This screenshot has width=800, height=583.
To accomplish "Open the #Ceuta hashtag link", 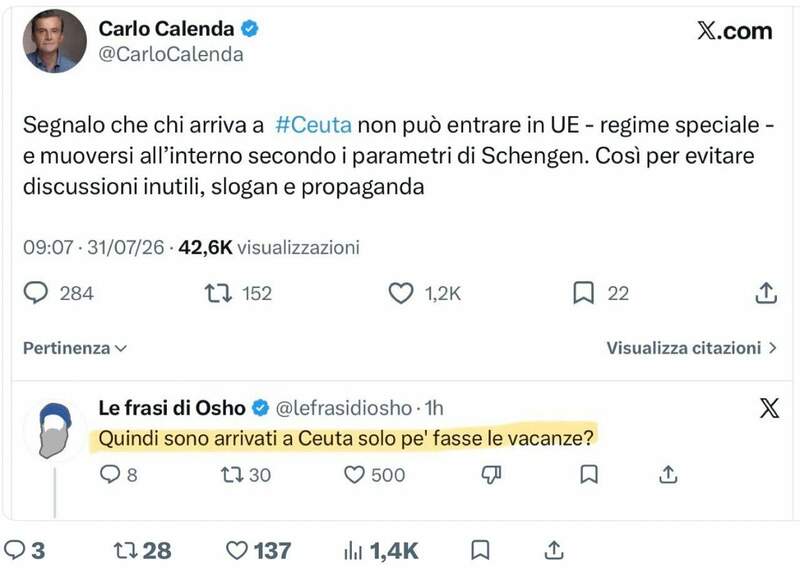I will coord(313,125).
